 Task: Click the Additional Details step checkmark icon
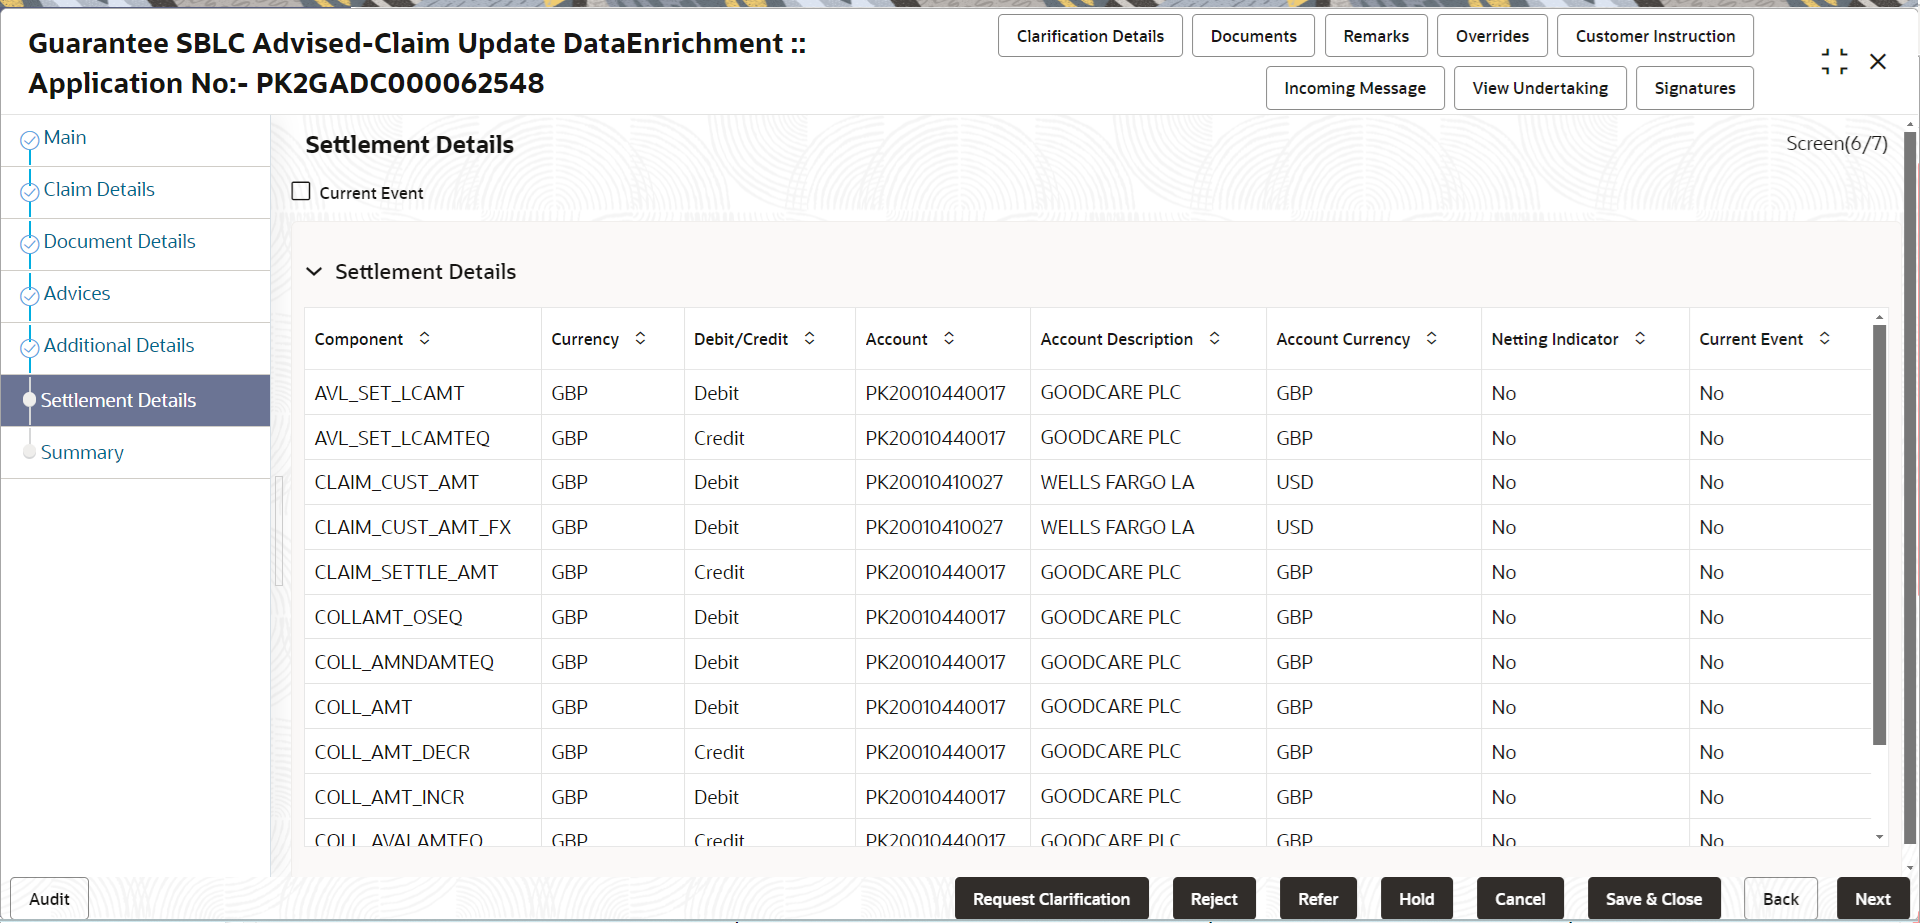[30, 348]
